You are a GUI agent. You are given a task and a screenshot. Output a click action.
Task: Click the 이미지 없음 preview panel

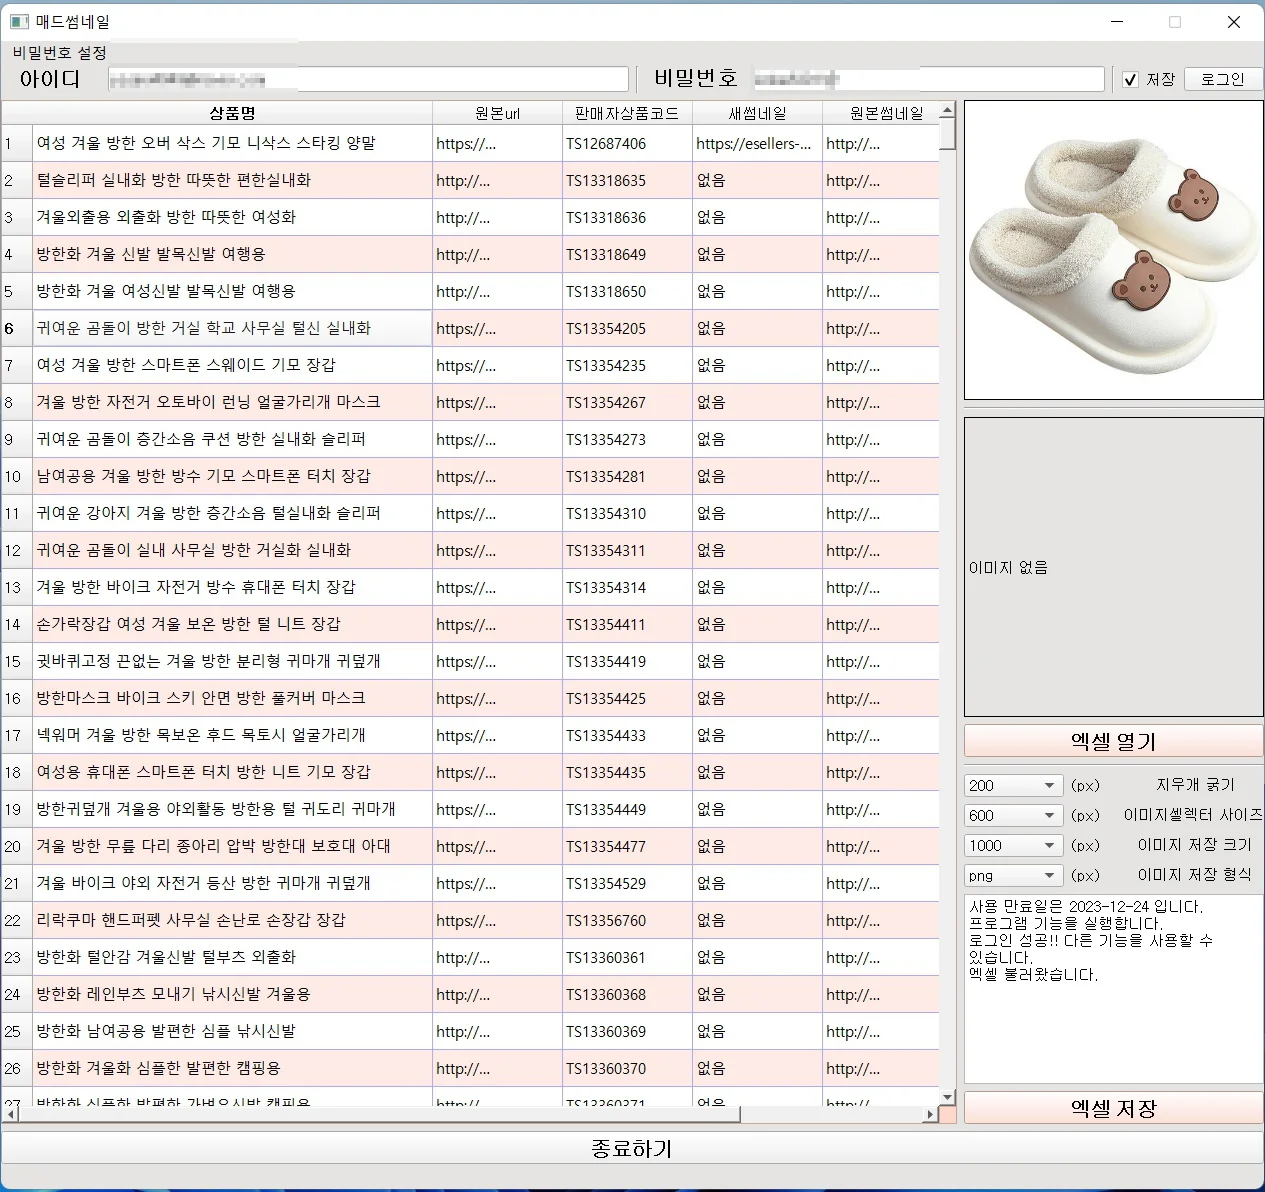(x=1113, y=567)
